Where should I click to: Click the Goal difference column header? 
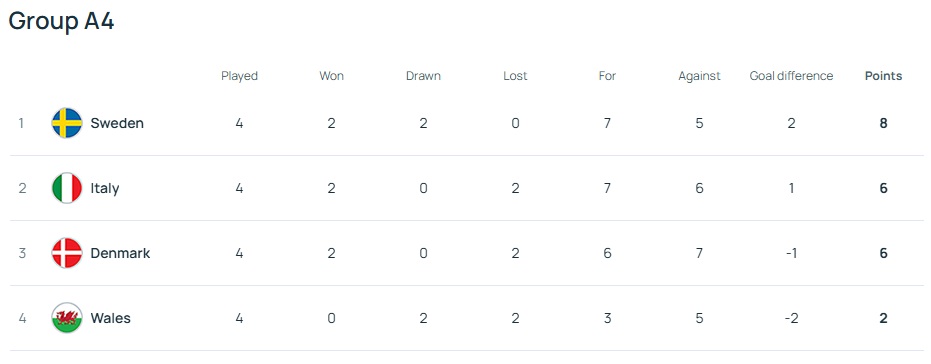[791, 76]
